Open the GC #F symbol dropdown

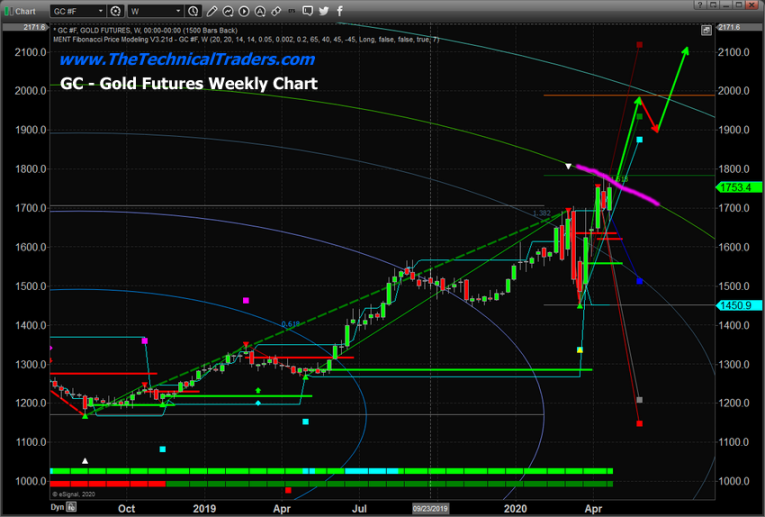click(78, 11)
